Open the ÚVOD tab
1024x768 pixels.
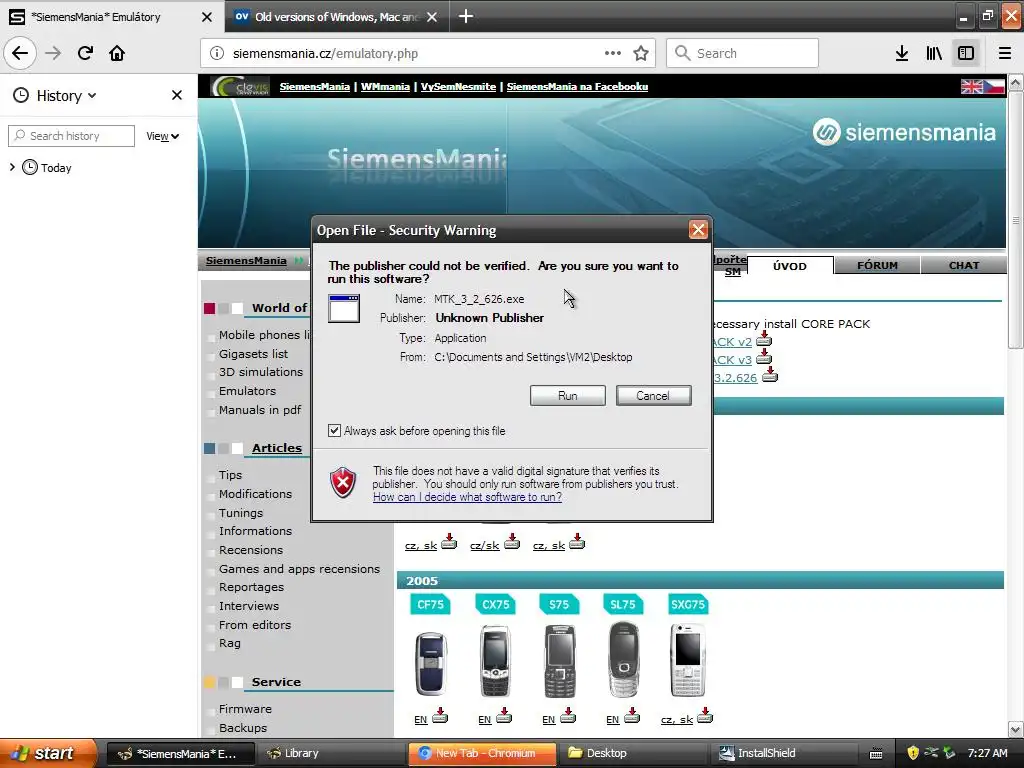click(790, 266)
